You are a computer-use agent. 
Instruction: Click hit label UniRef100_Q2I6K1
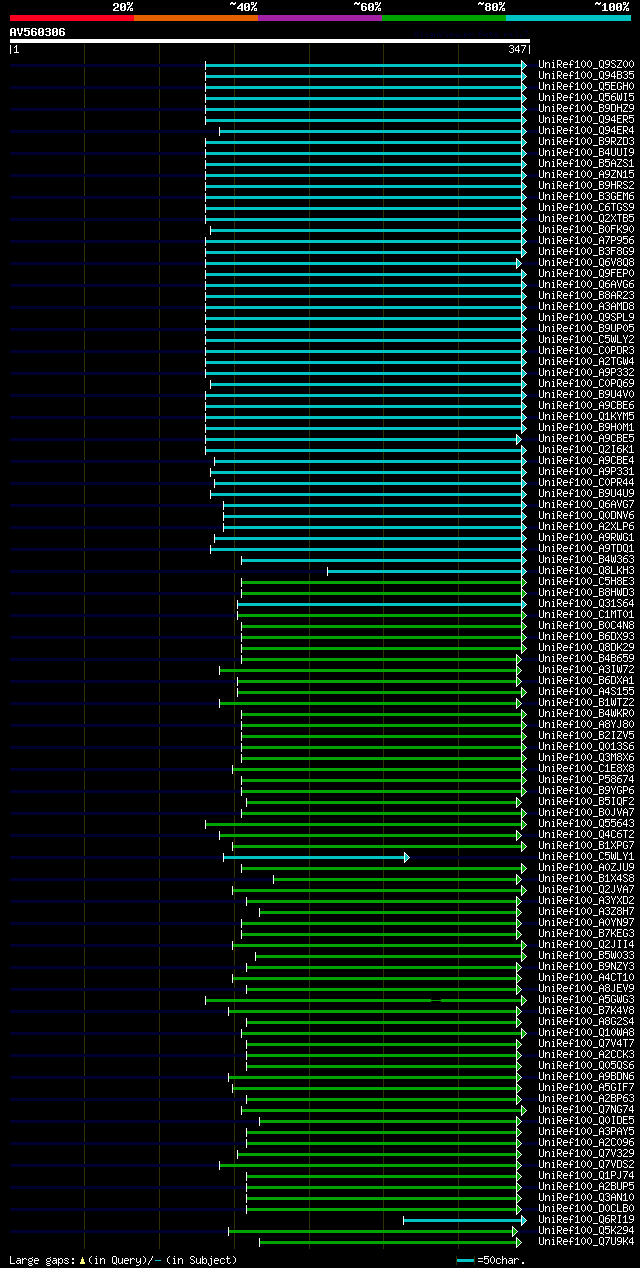point(586,449)
